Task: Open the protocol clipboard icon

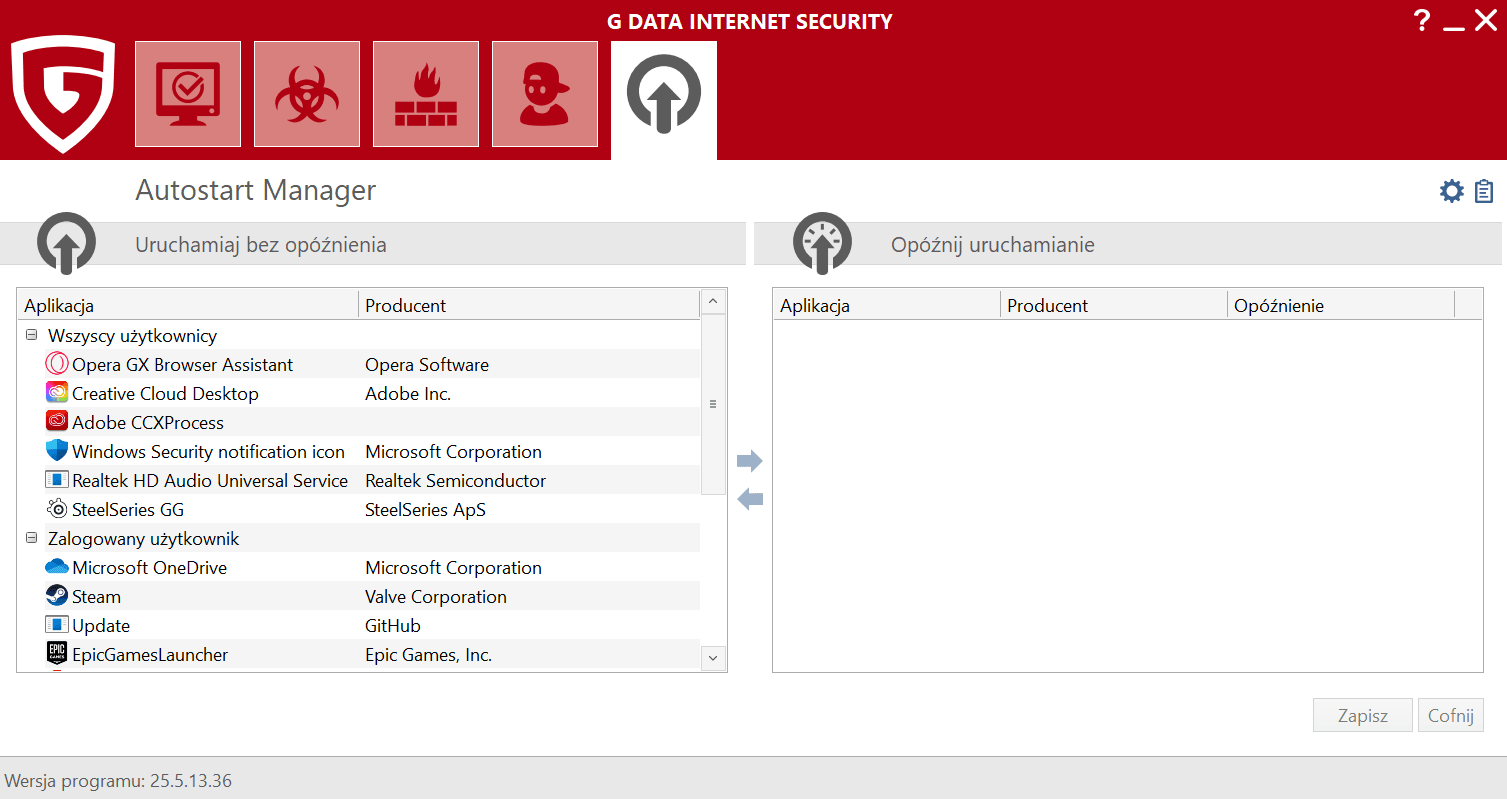Action: [1484, 191]
